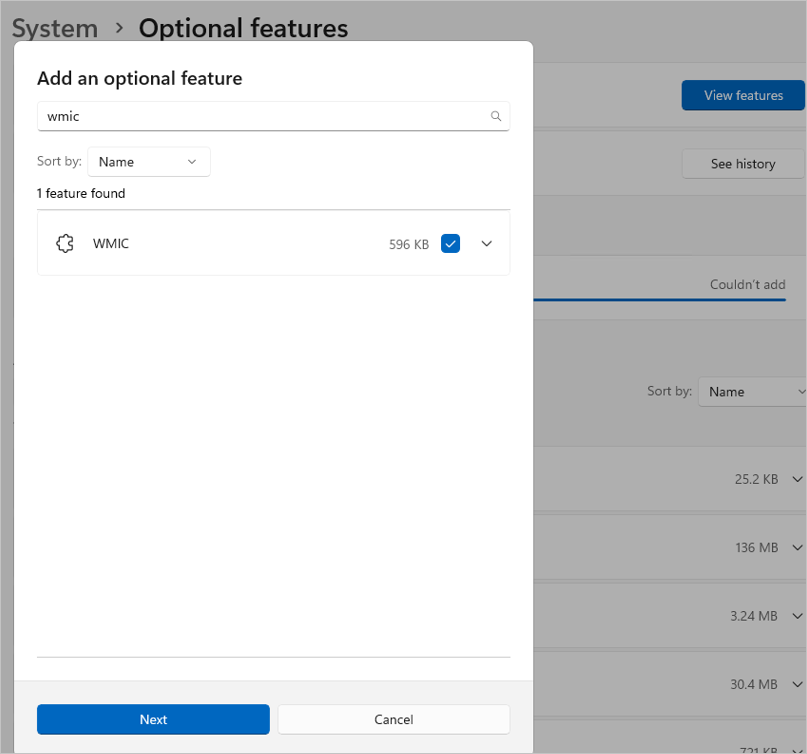Go to System breadcrumb
The width and height of the screenshot is (807, 754).
[55, 28]
